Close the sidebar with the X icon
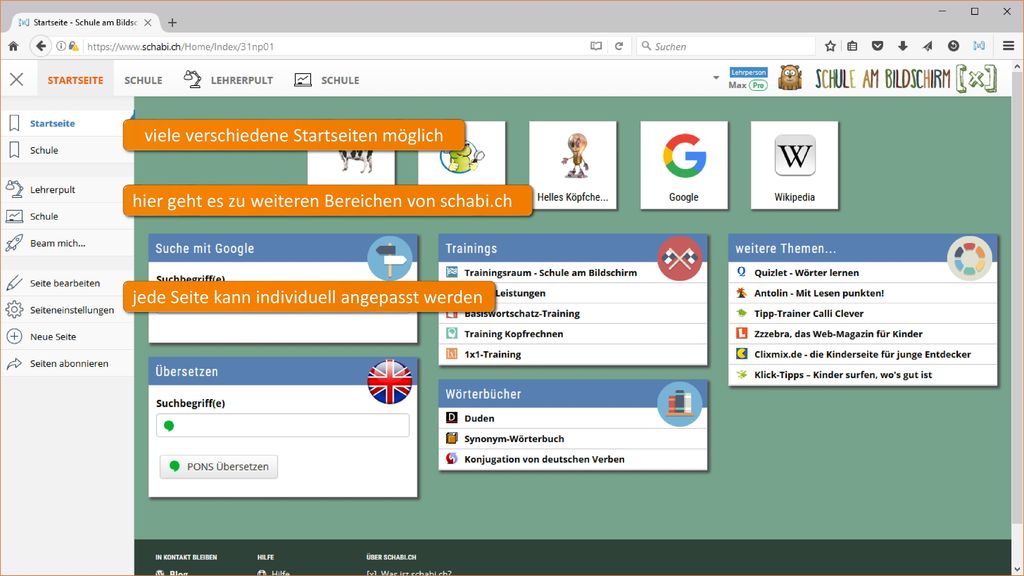1024x576 pixels. click(17, 80)
